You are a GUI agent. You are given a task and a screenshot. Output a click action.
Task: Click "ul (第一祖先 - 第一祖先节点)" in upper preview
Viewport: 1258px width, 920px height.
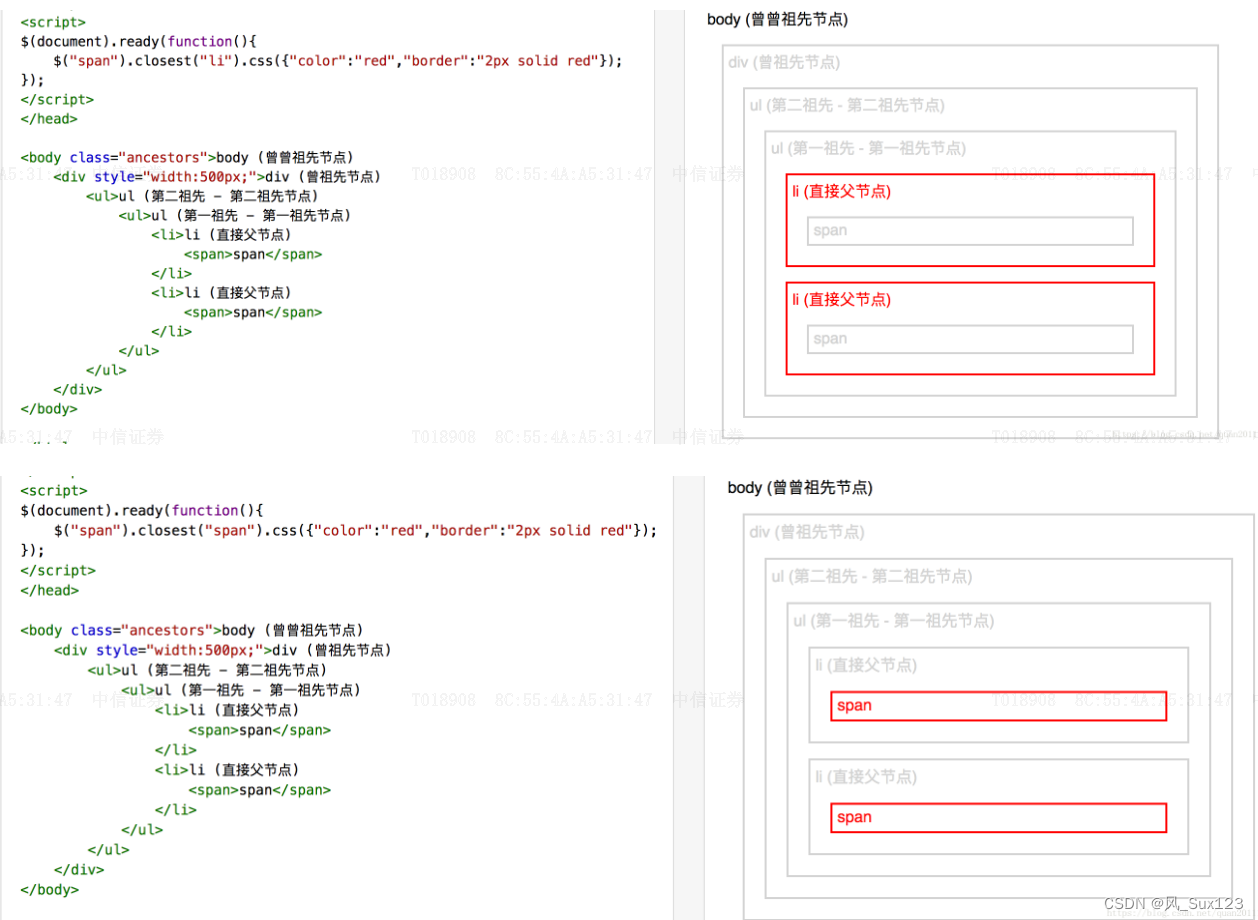coord(869,148)
